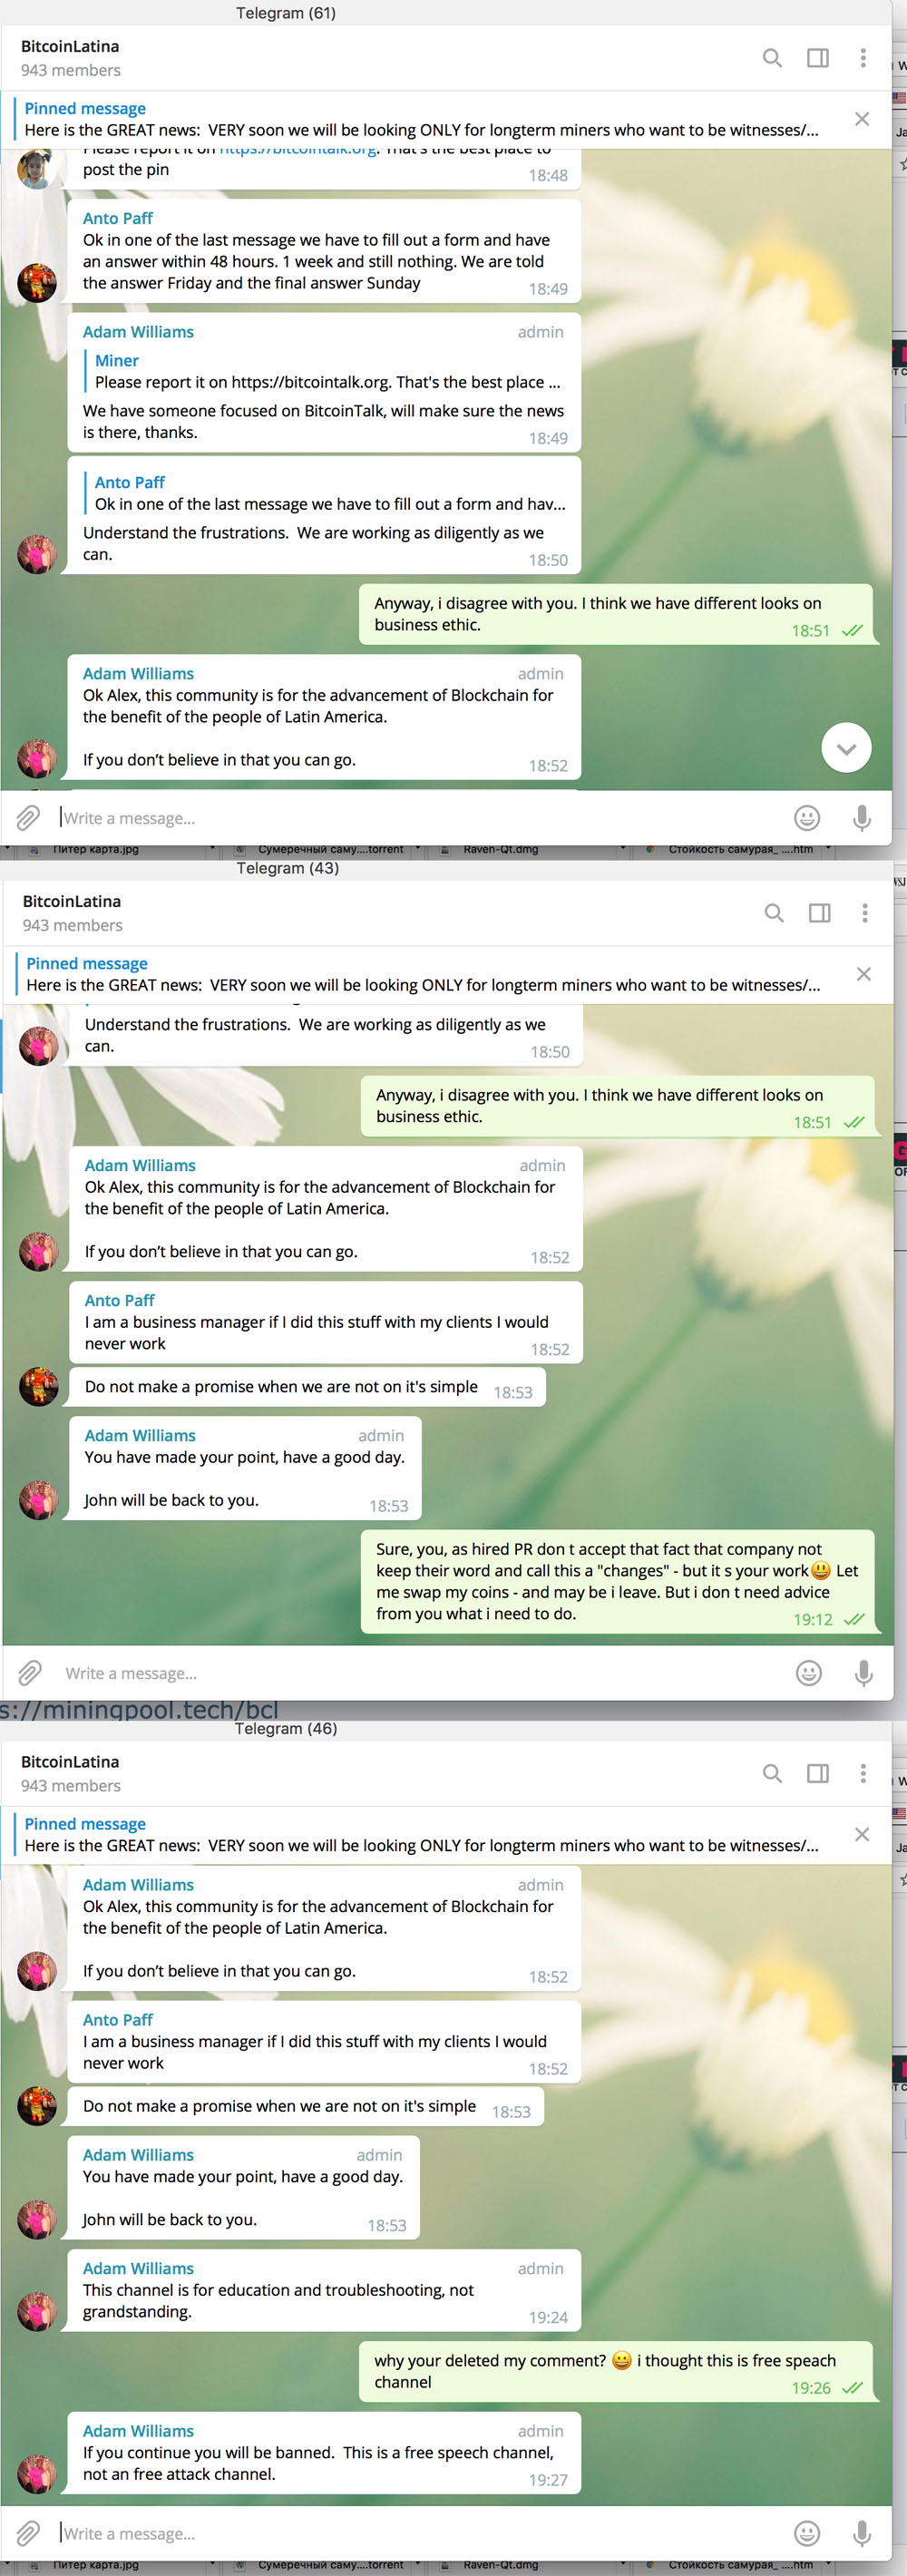Open the pinned message in the bottom window
This screenshot has width=907, height=2576.
[x=422, y=1834]
